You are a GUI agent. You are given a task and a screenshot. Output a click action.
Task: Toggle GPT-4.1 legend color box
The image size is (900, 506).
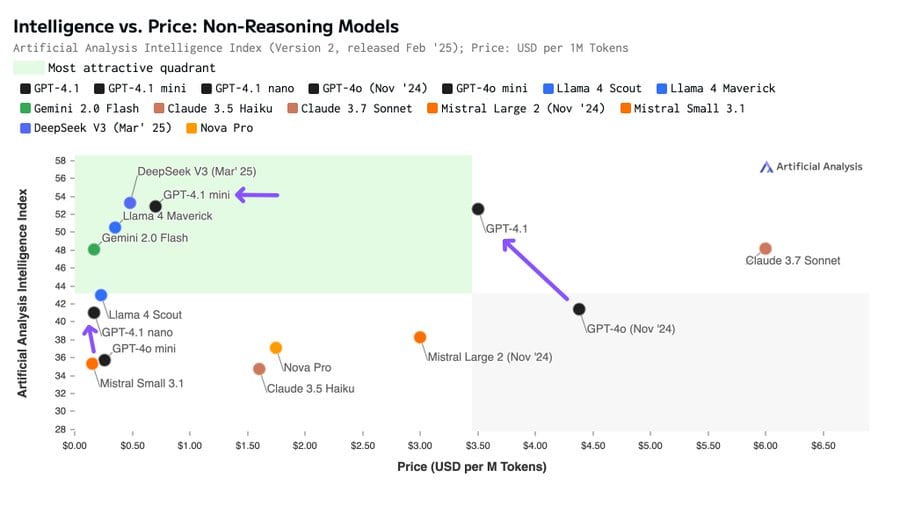tap(25, 88)
